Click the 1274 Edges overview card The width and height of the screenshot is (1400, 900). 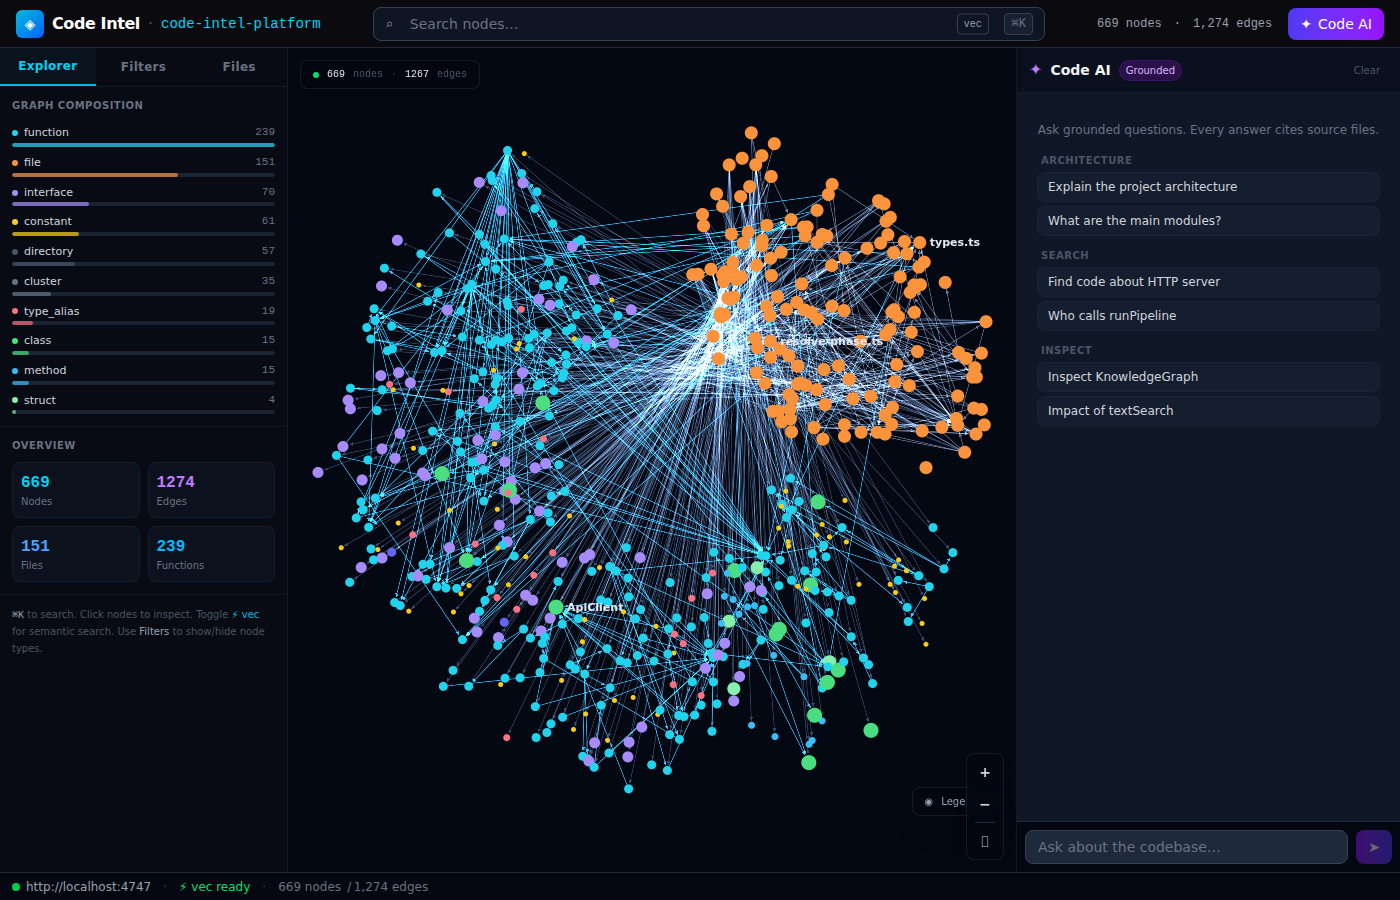(x=211, y=490)
